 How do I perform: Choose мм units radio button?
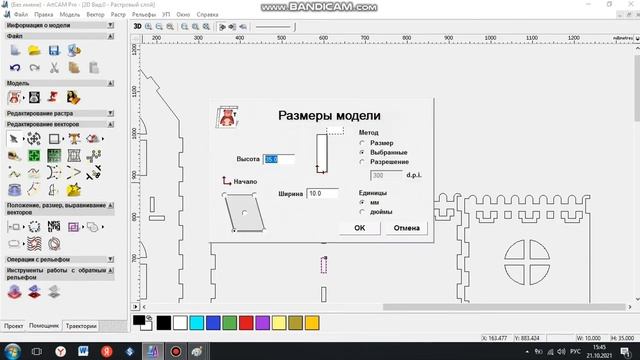click(x=362, y=202)
